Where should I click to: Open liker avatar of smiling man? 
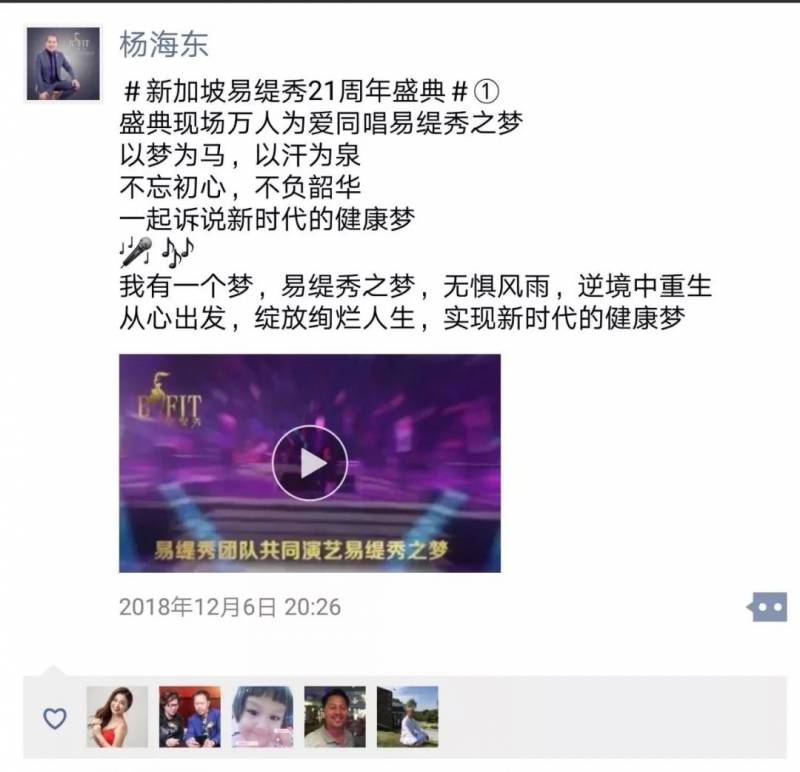pyautogui.click(x=335, y=716)
